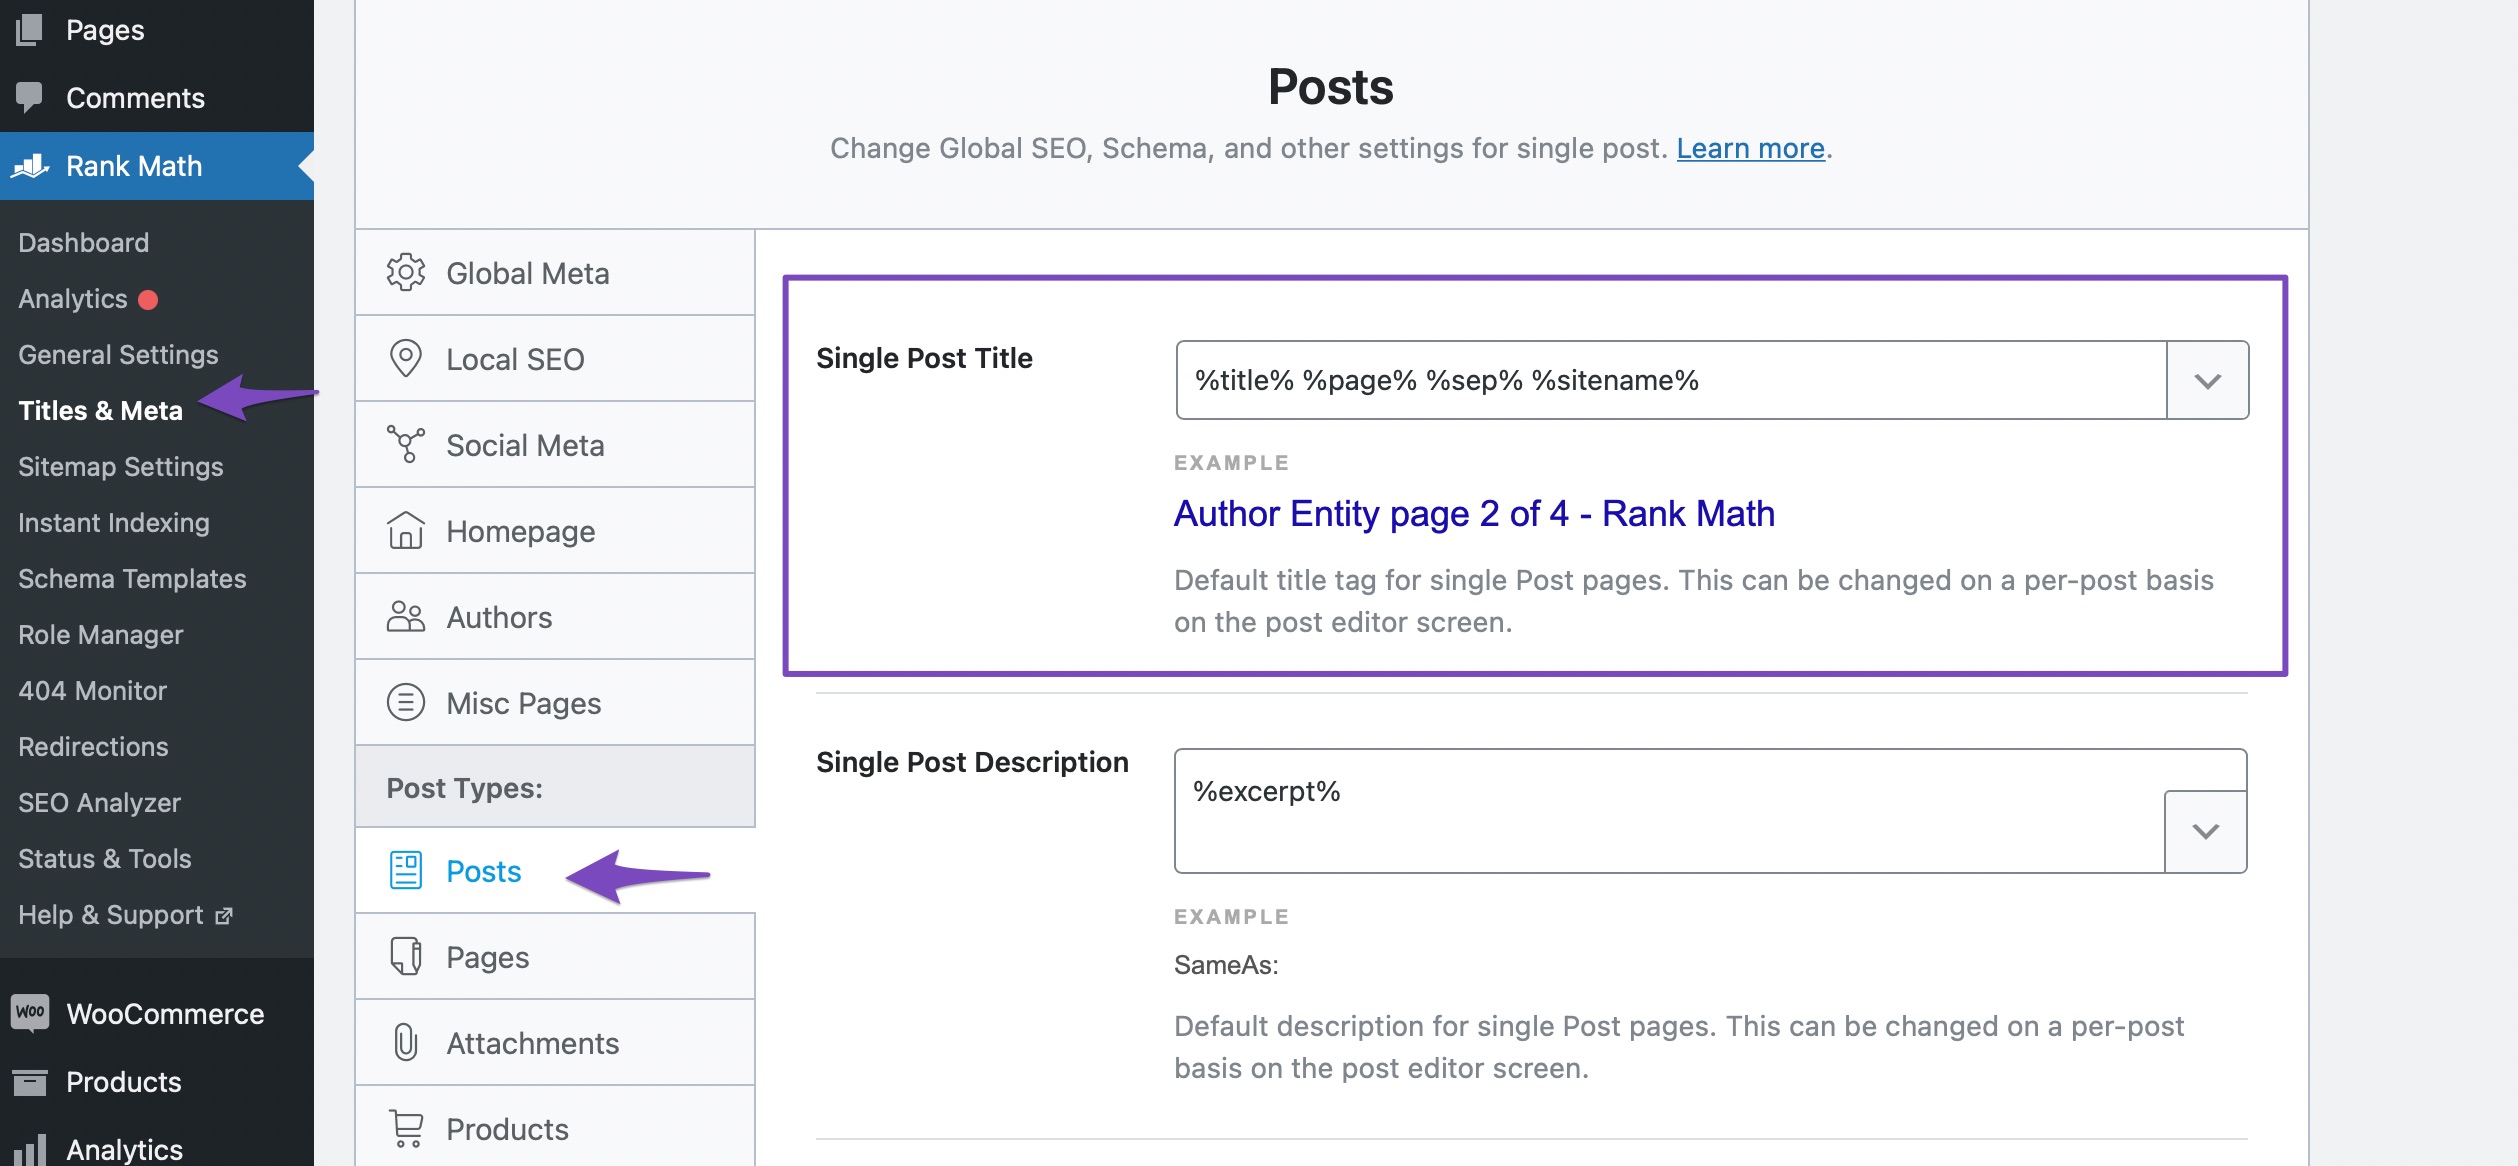
Task: Click the Analytics bar chart icon at bottom
Action: coord(30,1150)
